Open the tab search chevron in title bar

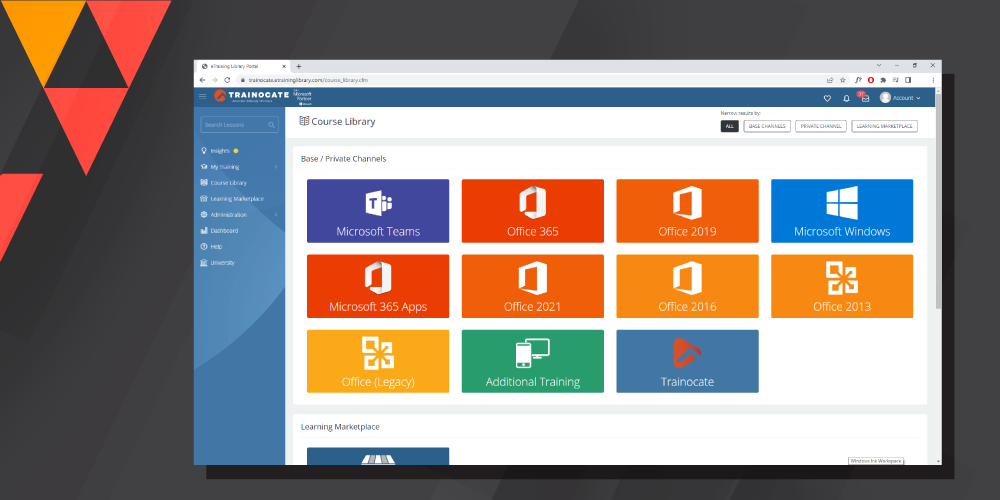click(x=879, y=65)
